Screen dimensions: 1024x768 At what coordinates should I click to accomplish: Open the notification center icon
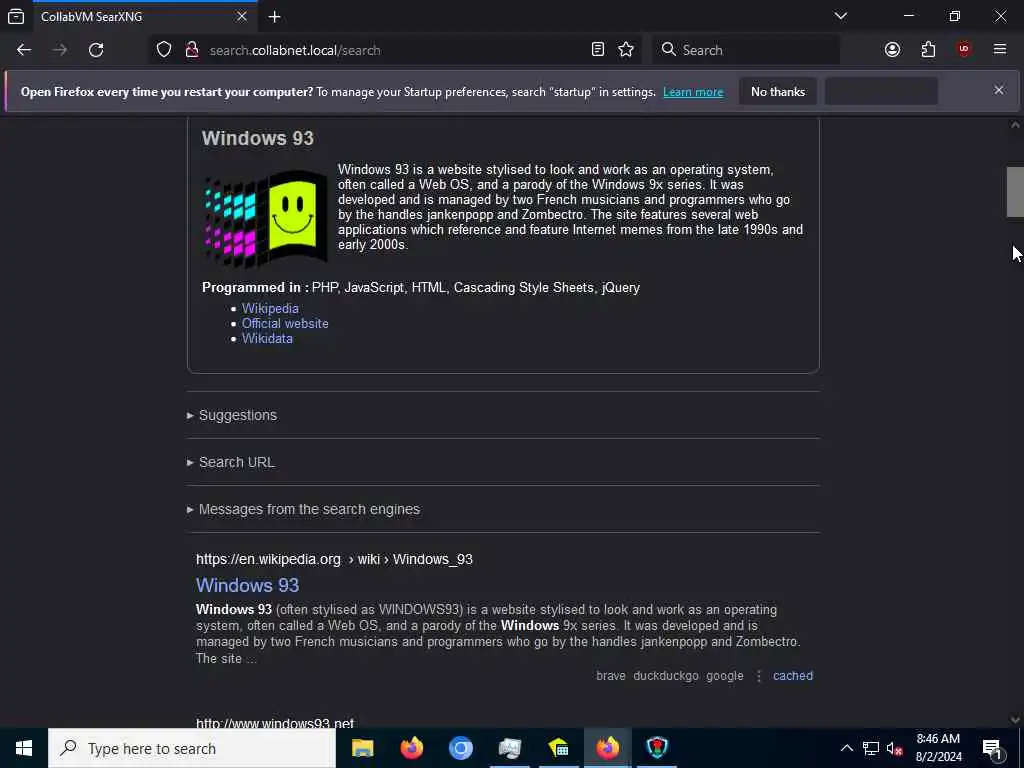point(993,748)
